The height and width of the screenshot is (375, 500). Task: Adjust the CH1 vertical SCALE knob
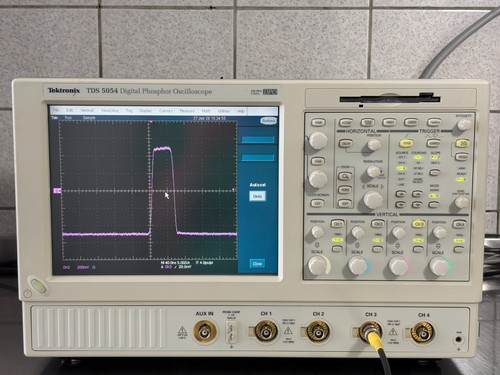tap(317, 266)
